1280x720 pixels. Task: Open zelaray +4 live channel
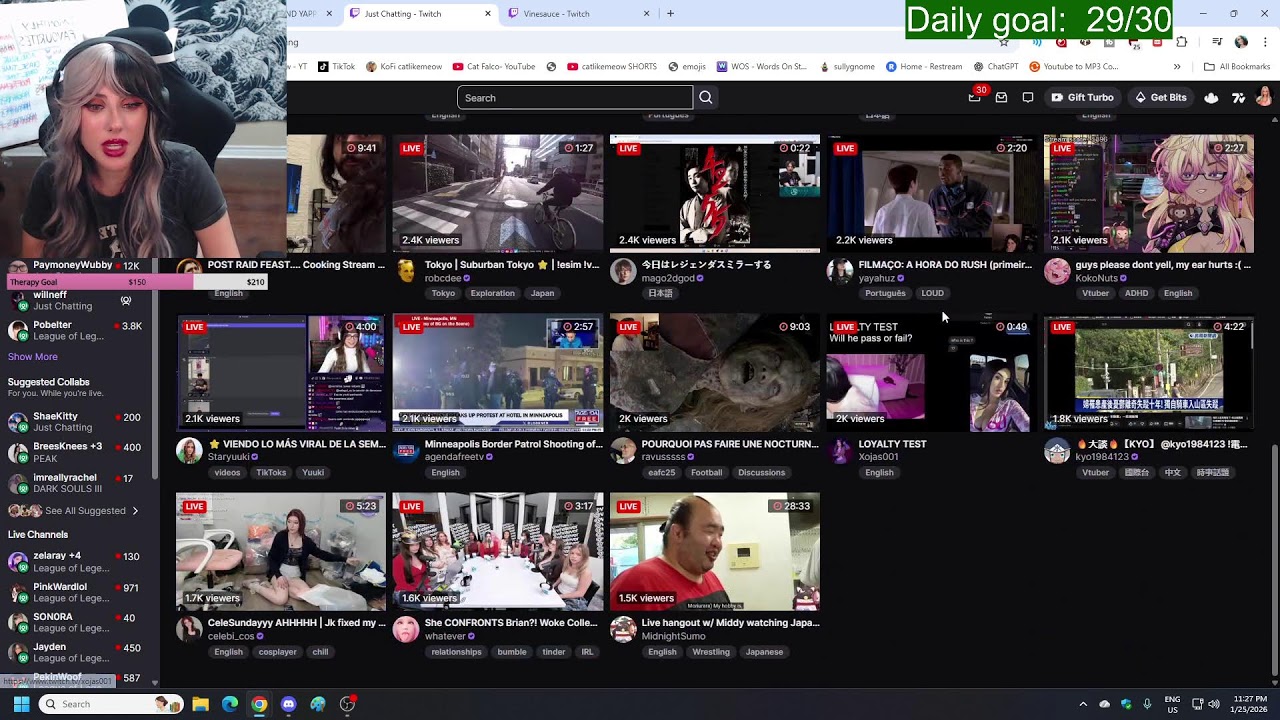click(x=78, y=562)
